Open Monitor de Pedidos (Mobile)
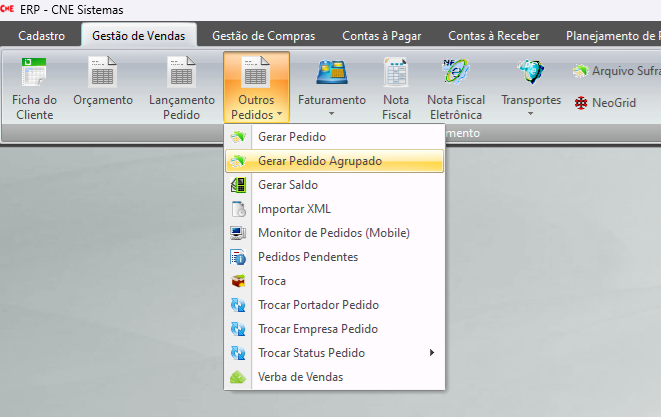Viewport: 661px width, 417px height. (x=333, y=233)
